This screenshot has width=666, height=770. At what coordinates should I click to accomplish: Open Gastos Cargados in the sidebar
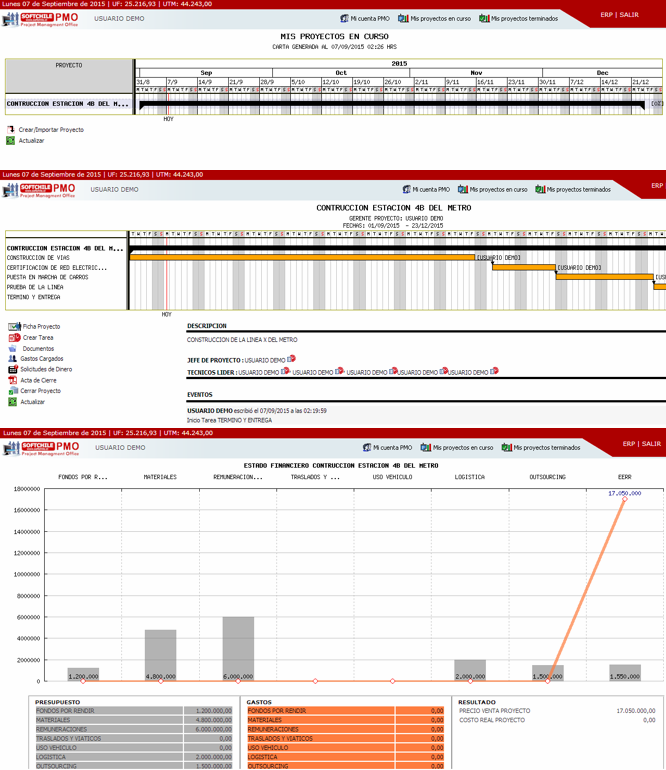(x=14, y=359)
